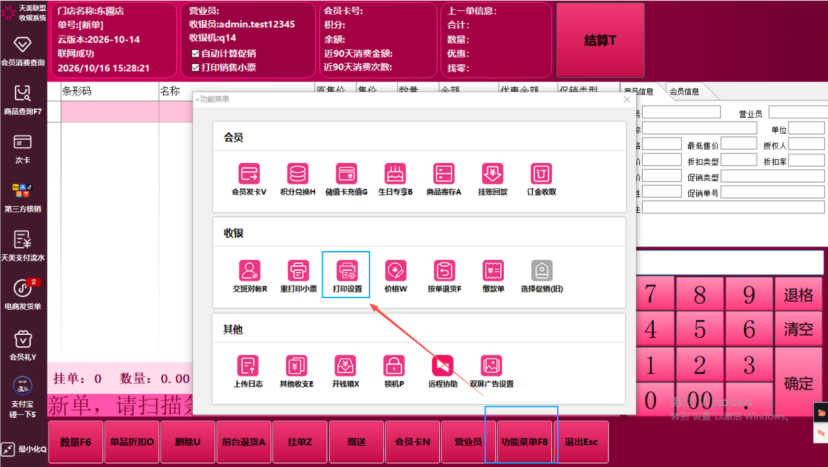Click the 退出Esc exit button
The height and width of the screenshot is (467, 828).
click(581, 442)
